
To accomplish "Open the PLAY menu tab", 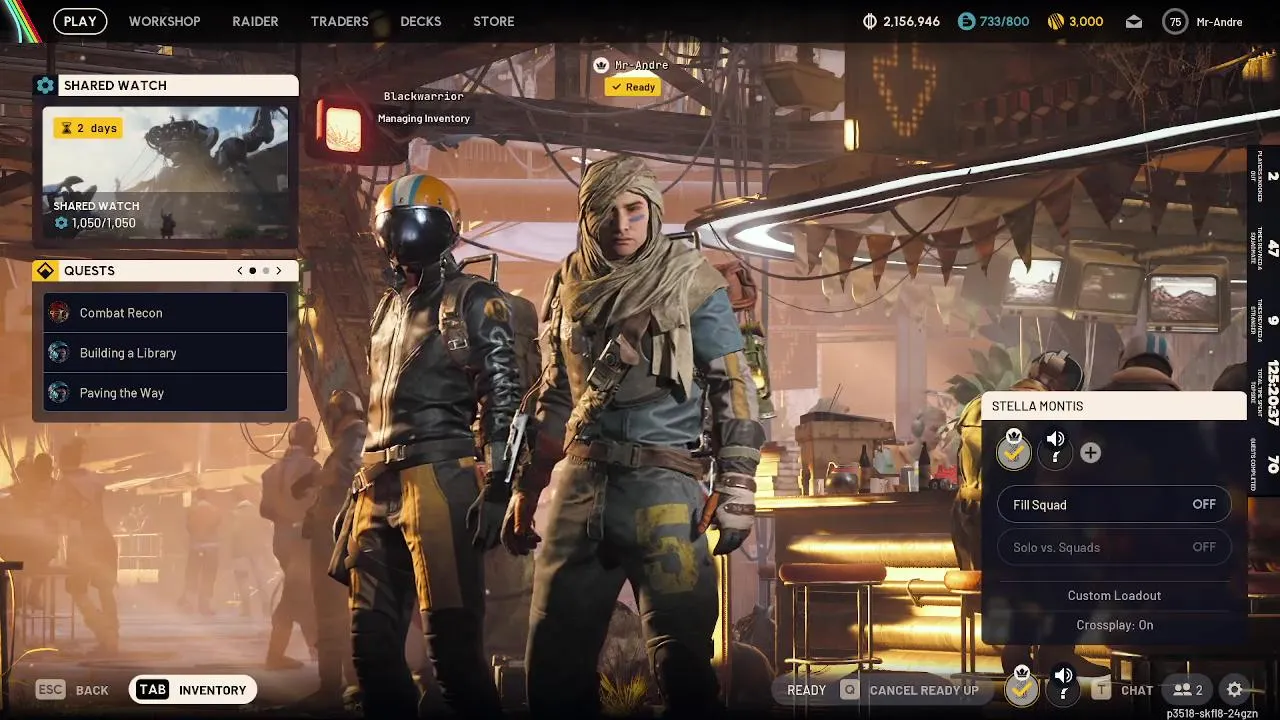I will click(80, 21).
